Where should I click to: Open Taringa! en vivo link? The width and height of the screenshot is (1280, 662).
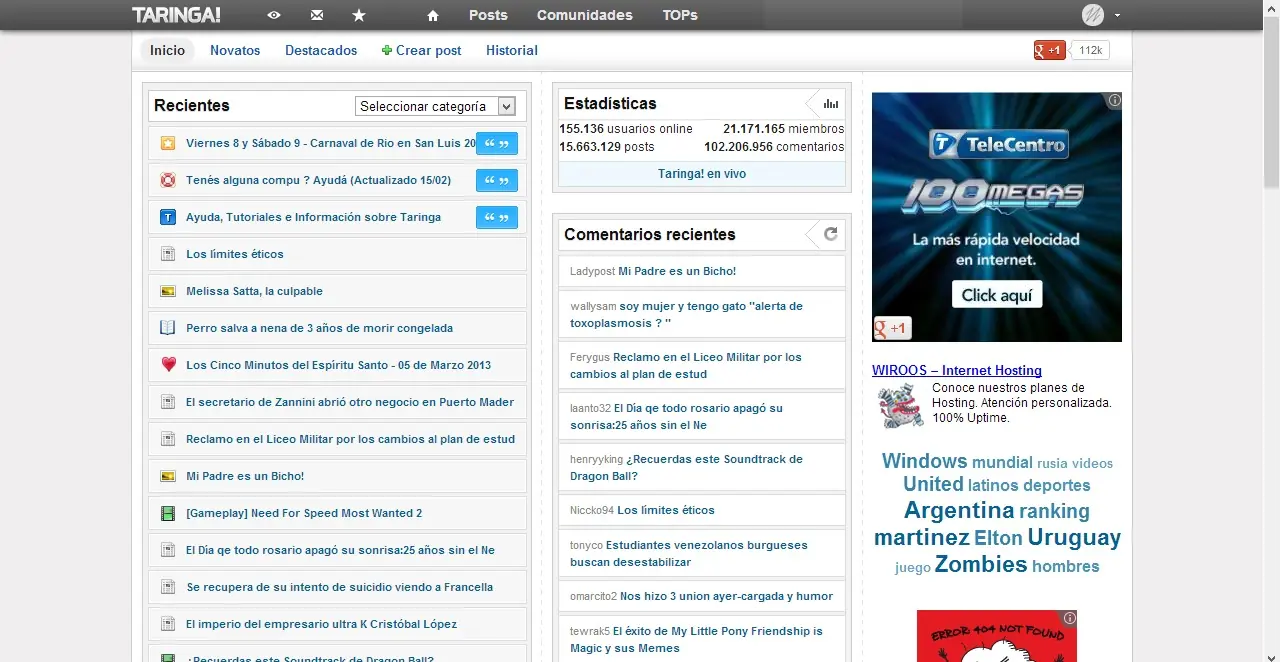(x=702, y=174)
